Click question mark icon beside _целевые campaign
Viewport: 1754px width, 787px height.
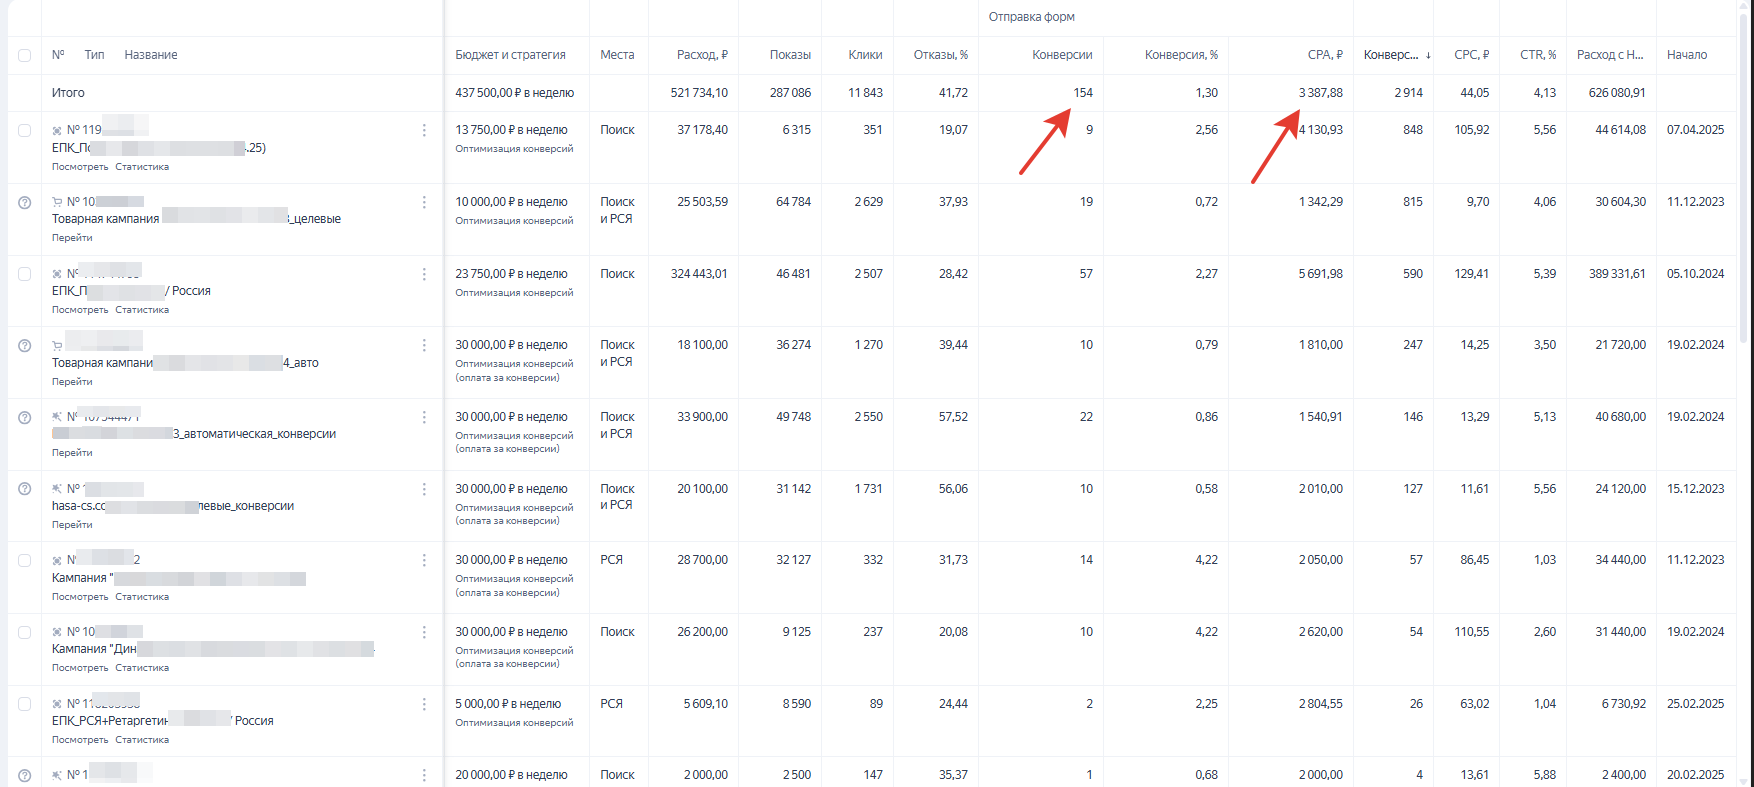[25, 202]
